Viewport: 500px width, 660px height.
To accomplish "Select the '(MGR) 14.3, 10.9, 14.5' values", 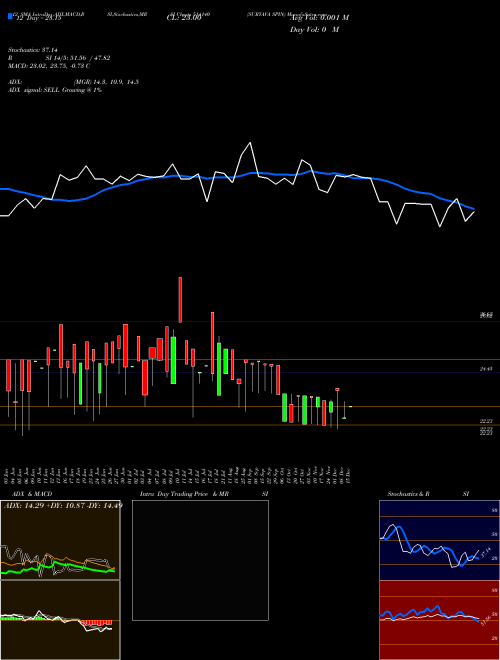I will click(106, 82).
